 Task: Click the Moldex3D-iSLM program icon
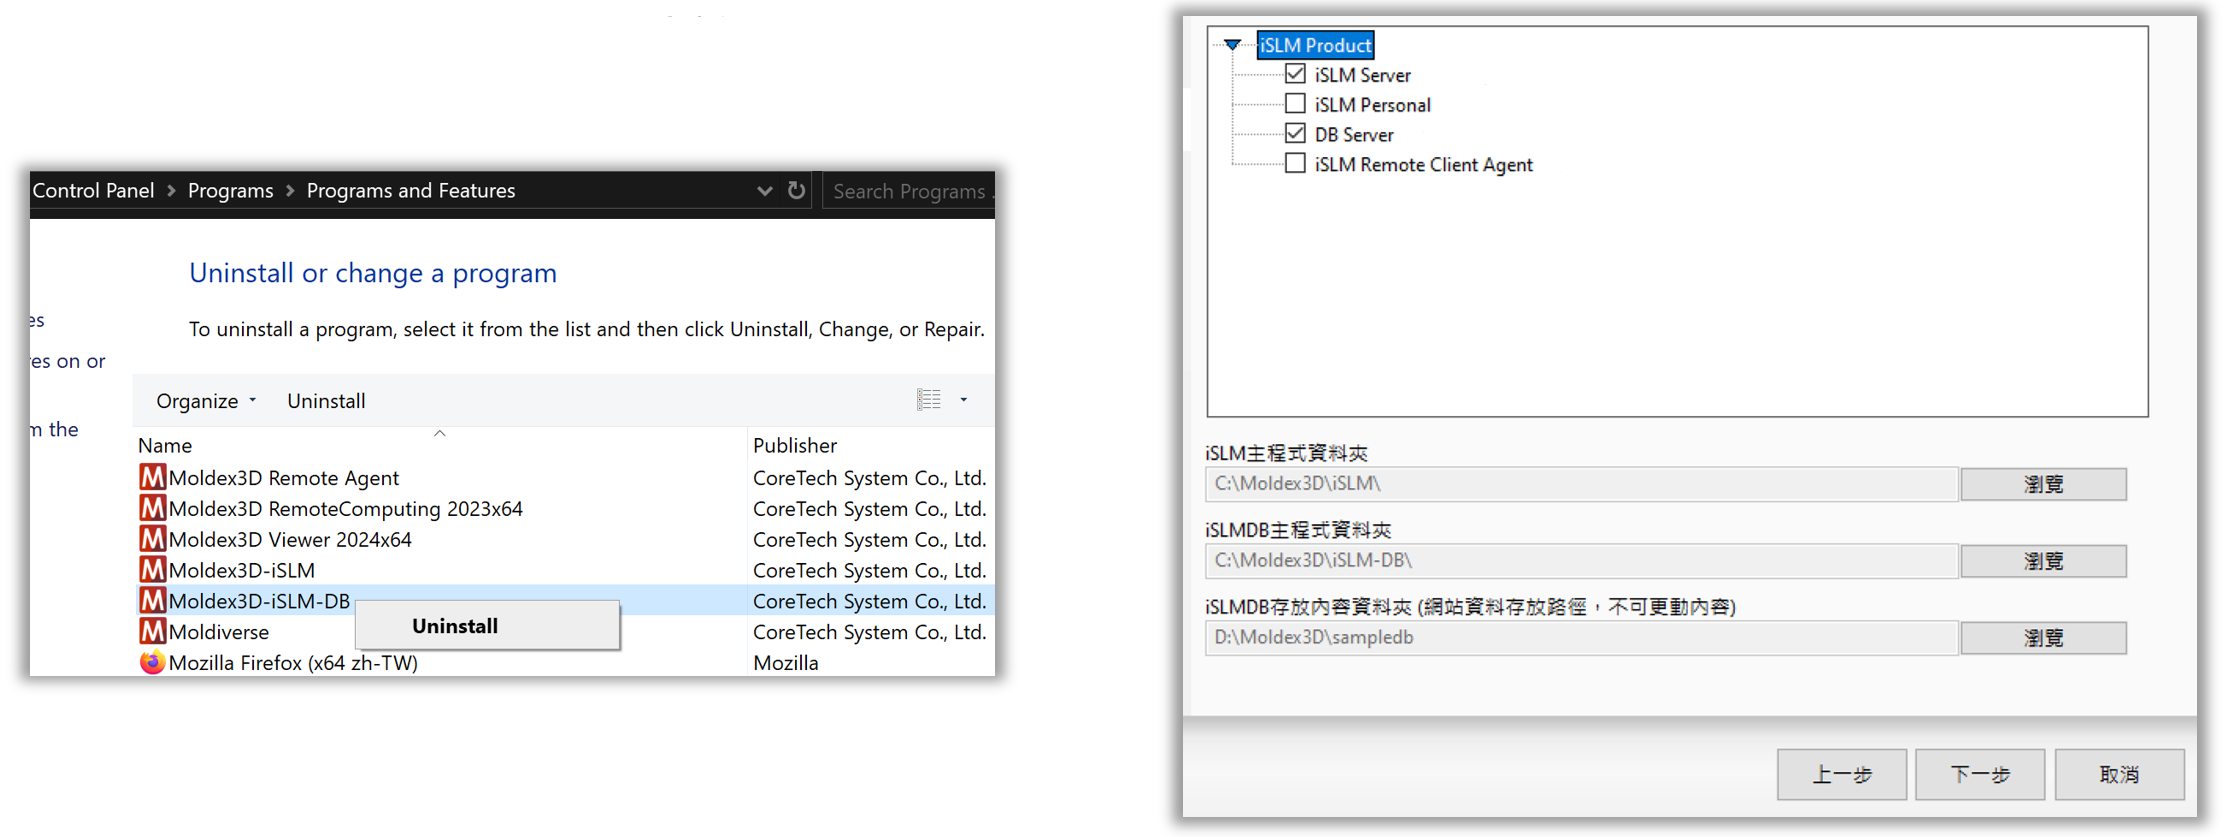(152, 570)
